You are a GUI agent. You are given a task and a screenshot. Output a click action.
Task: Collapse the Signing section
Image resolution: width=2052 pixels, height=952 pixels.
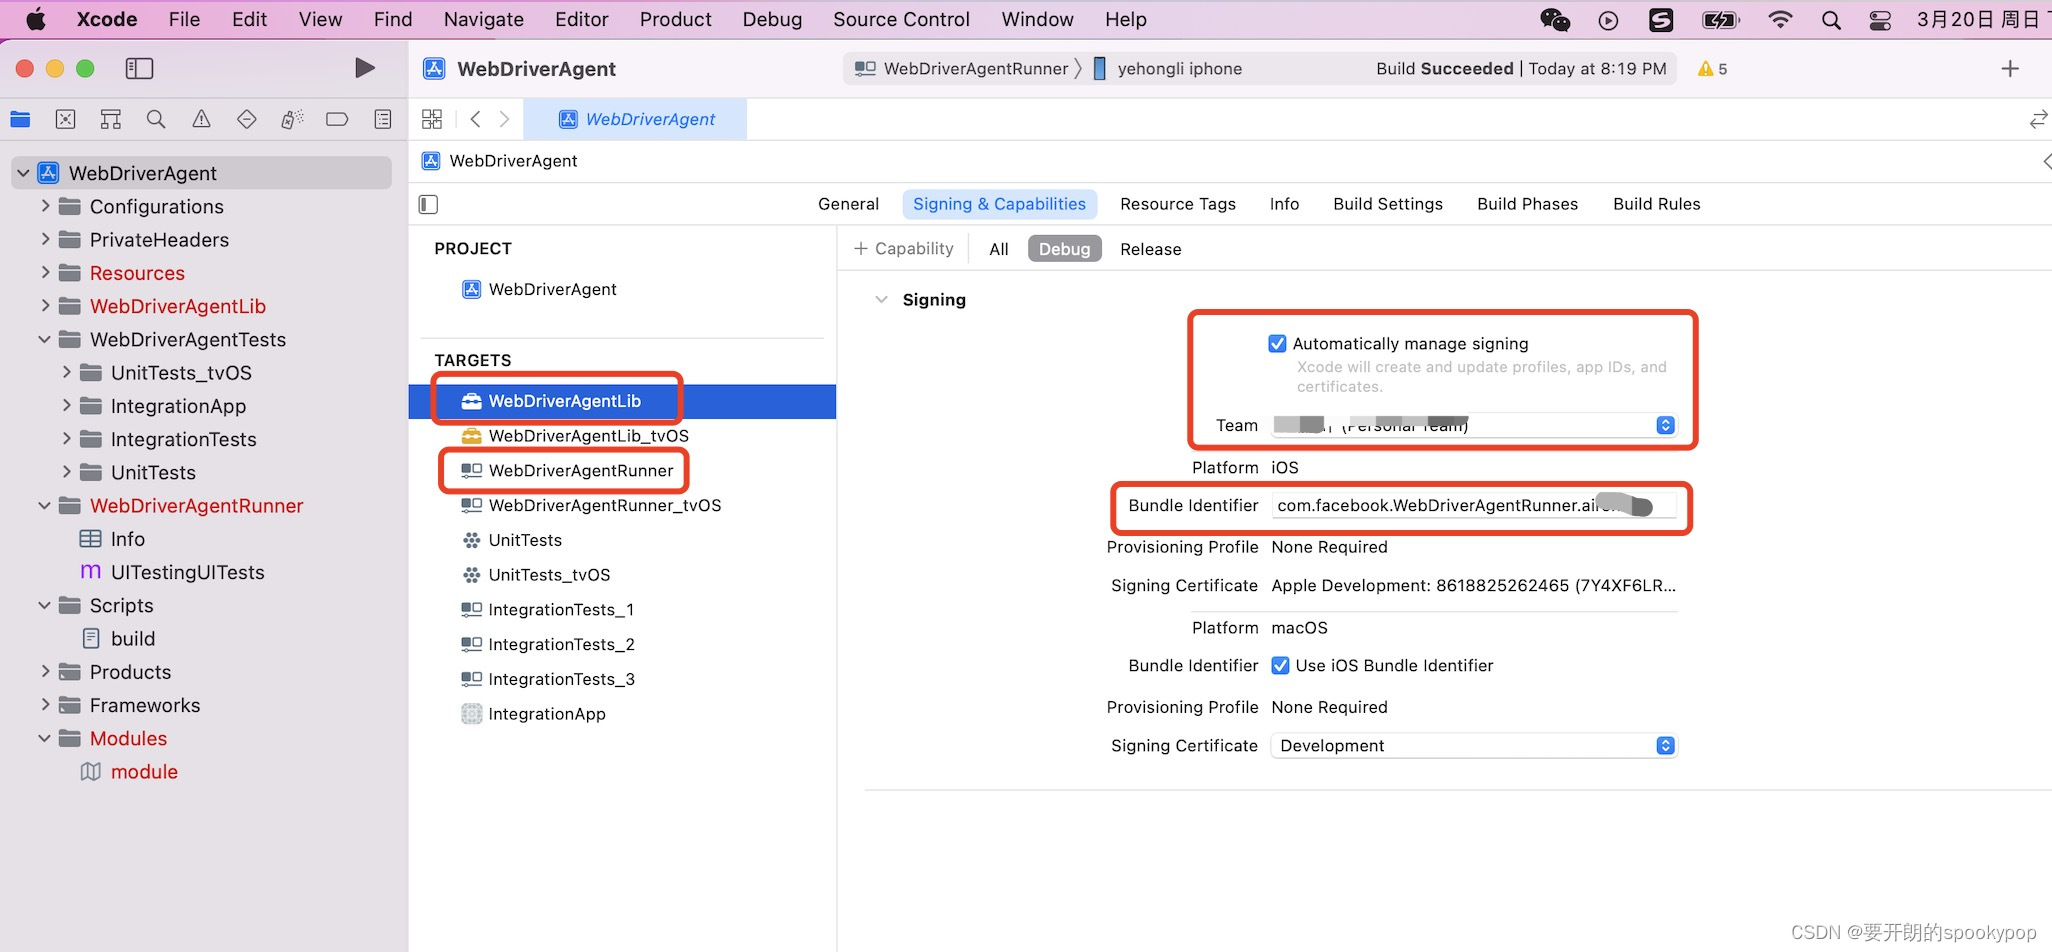(881, 299)
